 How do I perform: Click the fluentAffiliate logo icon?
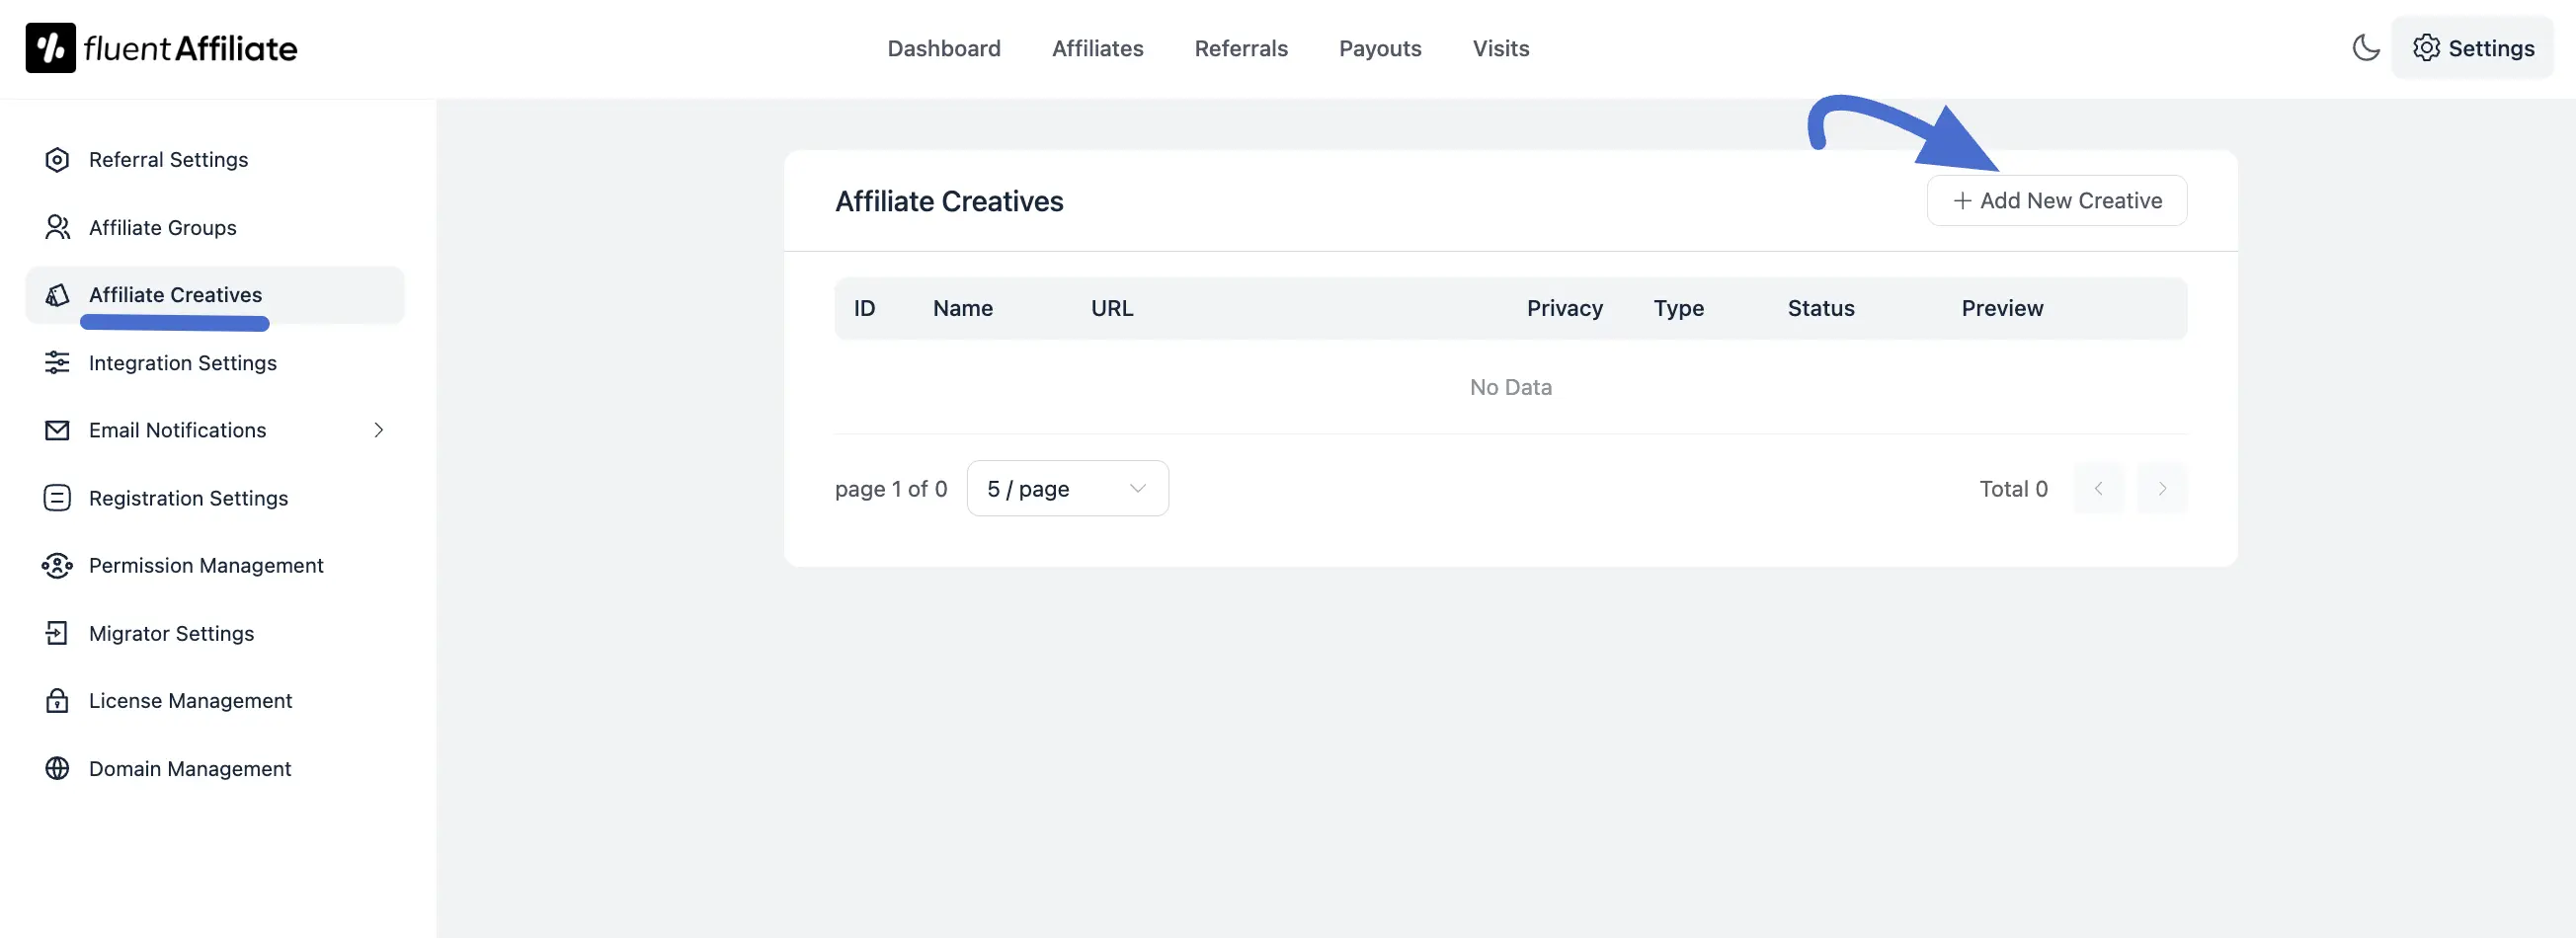[x=52, y=47]
